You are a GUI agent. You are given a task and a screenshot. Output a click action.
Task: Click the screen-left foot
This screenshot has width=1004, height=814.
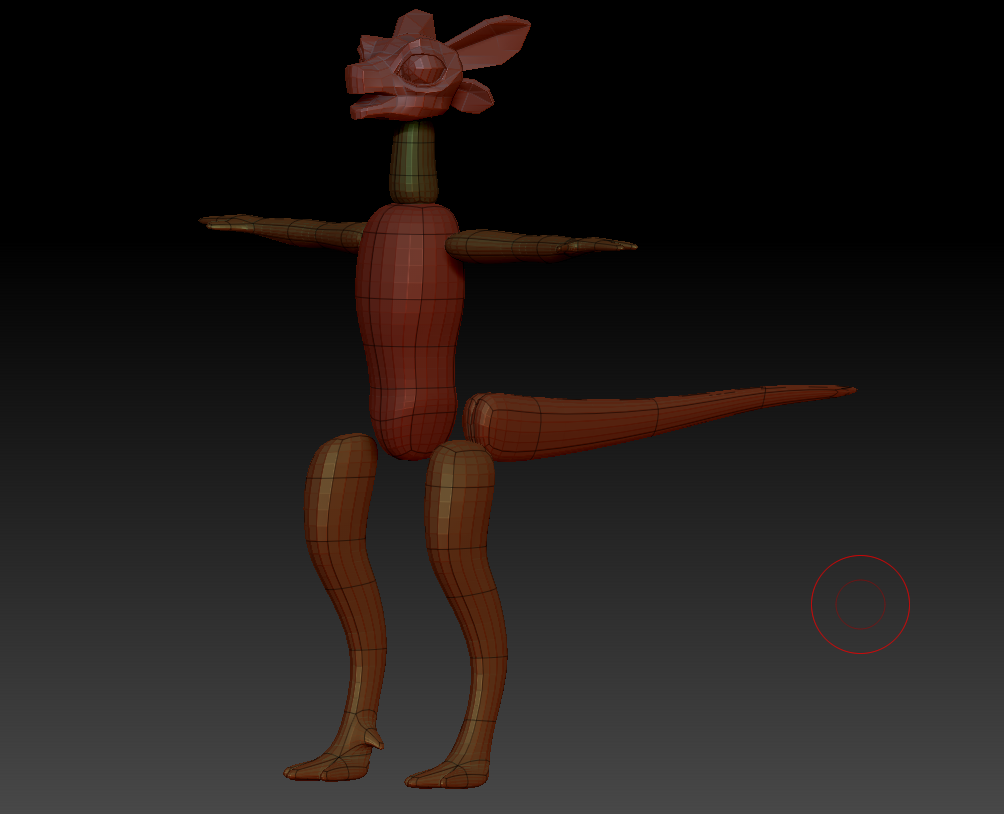(x=322, y=766)
